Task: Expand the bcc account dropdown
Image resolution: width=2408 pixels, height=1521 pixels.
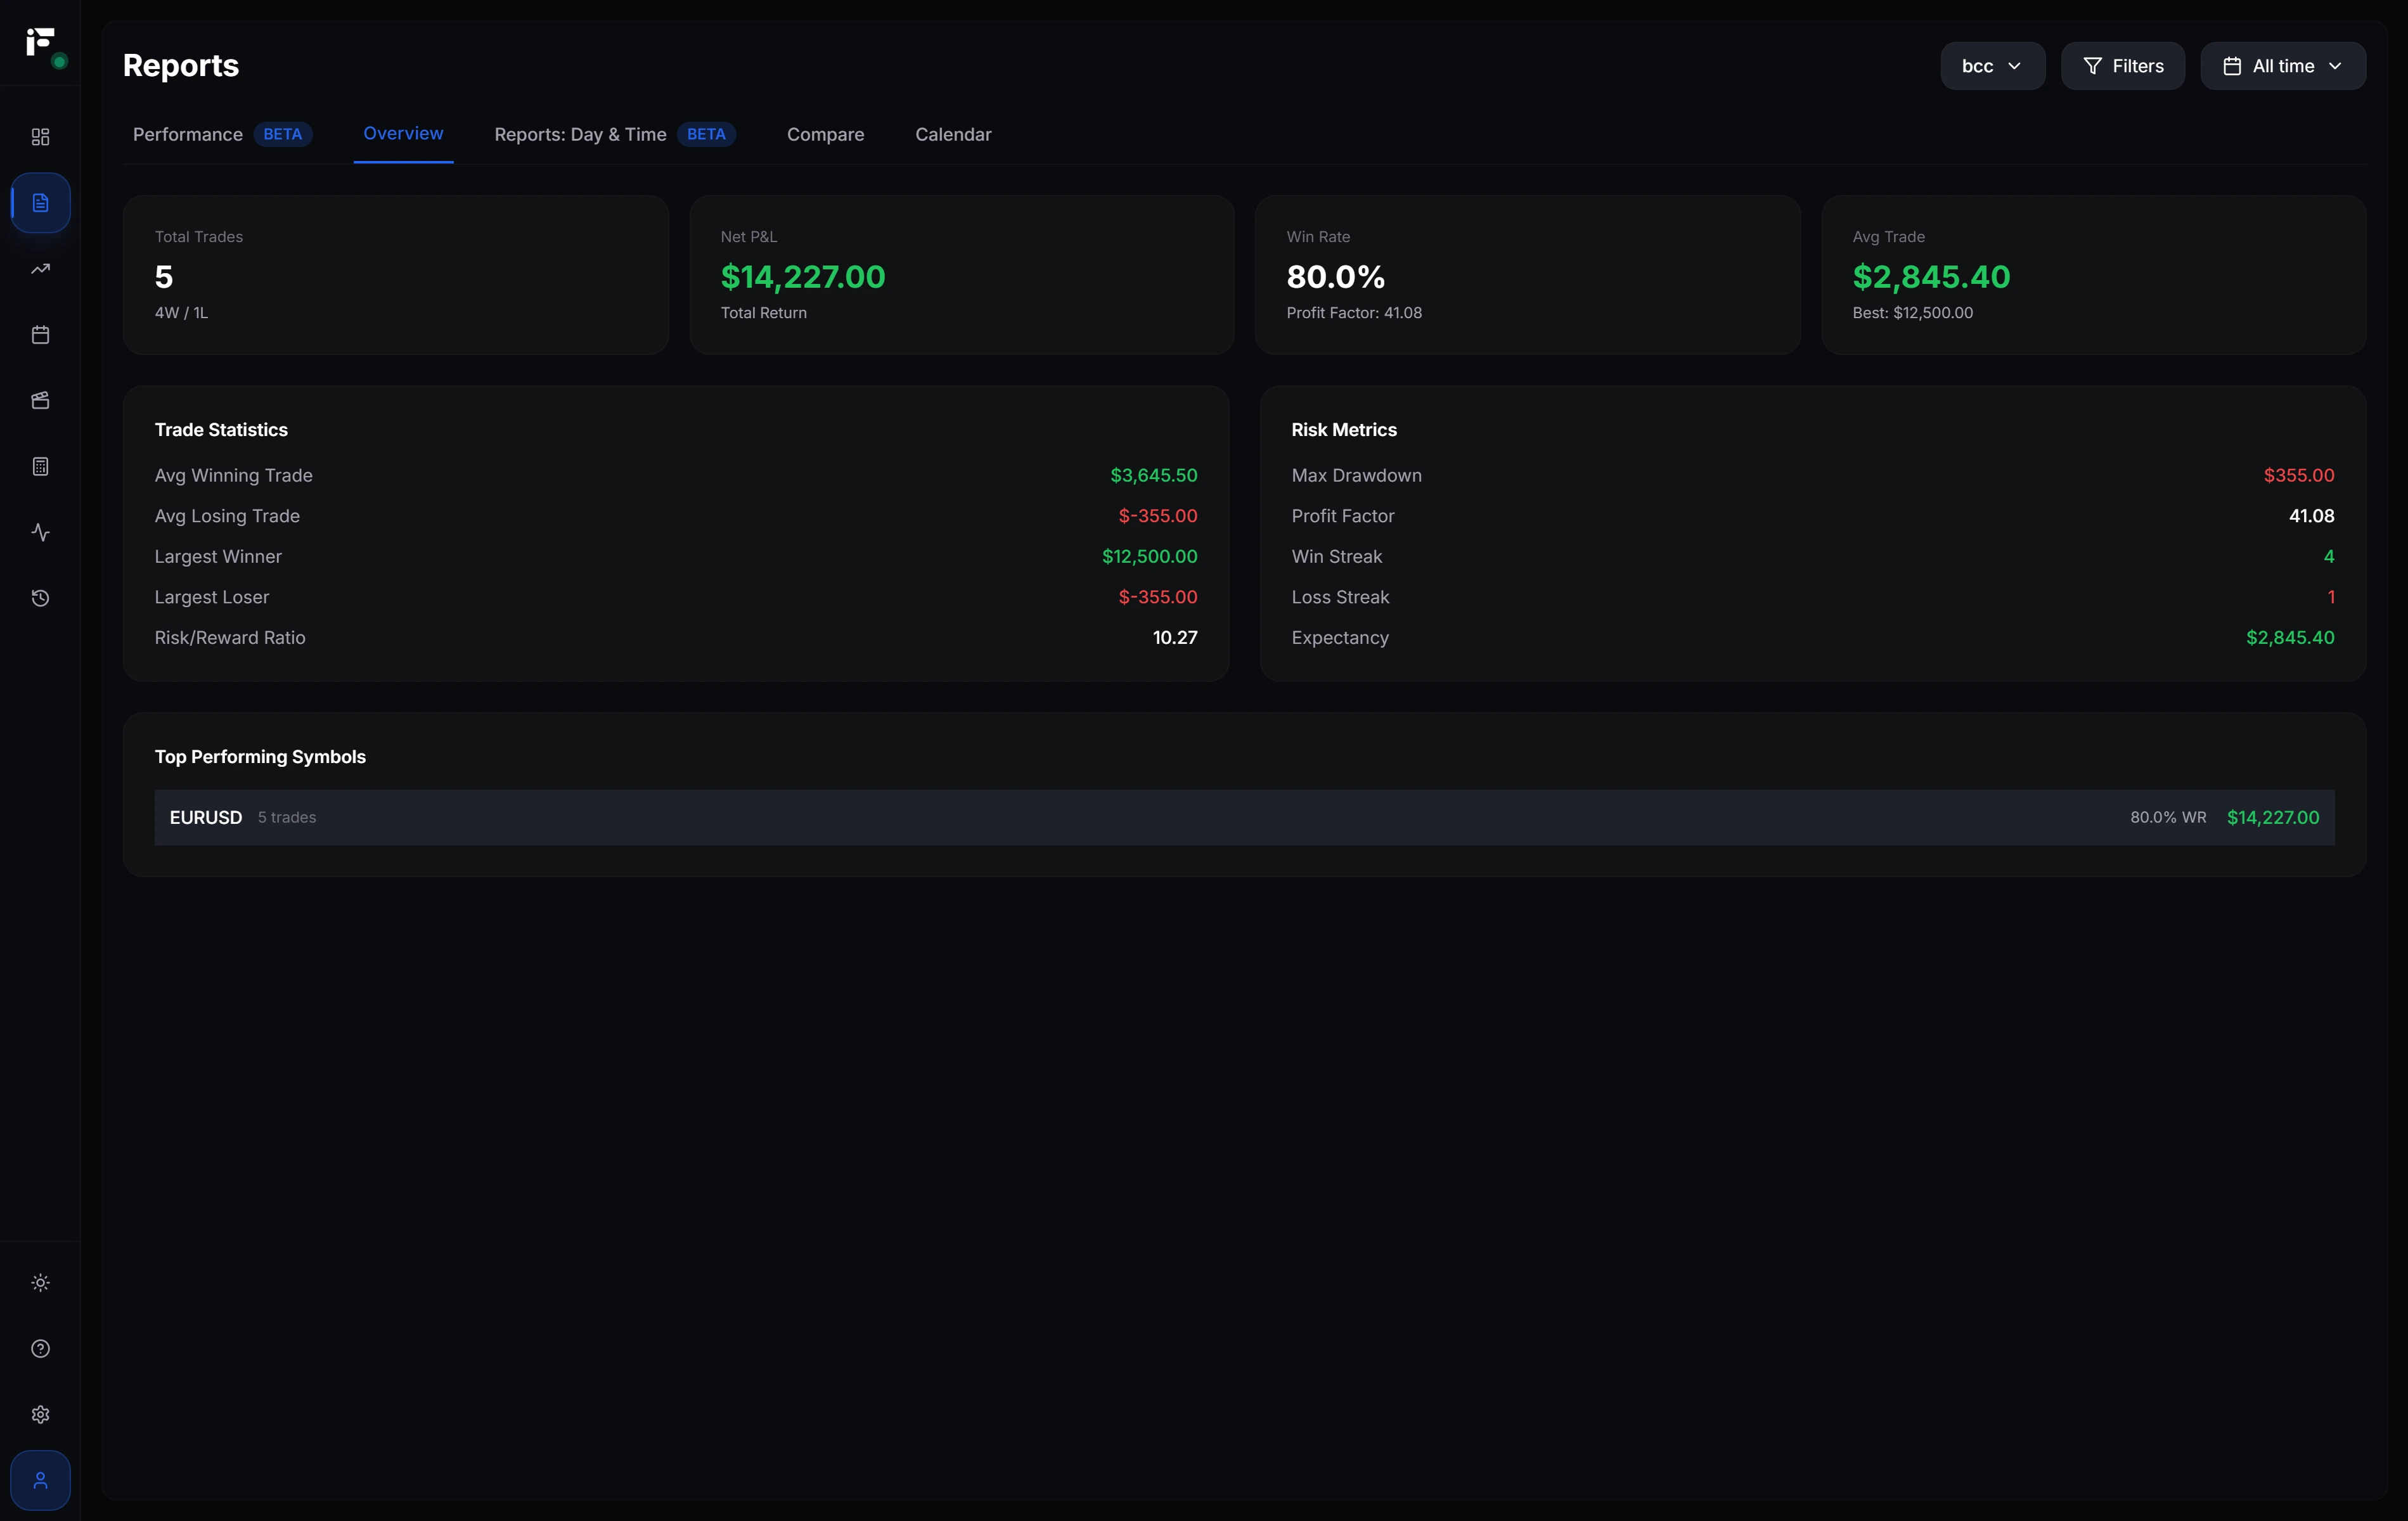Action: (x=1992, y=66)
